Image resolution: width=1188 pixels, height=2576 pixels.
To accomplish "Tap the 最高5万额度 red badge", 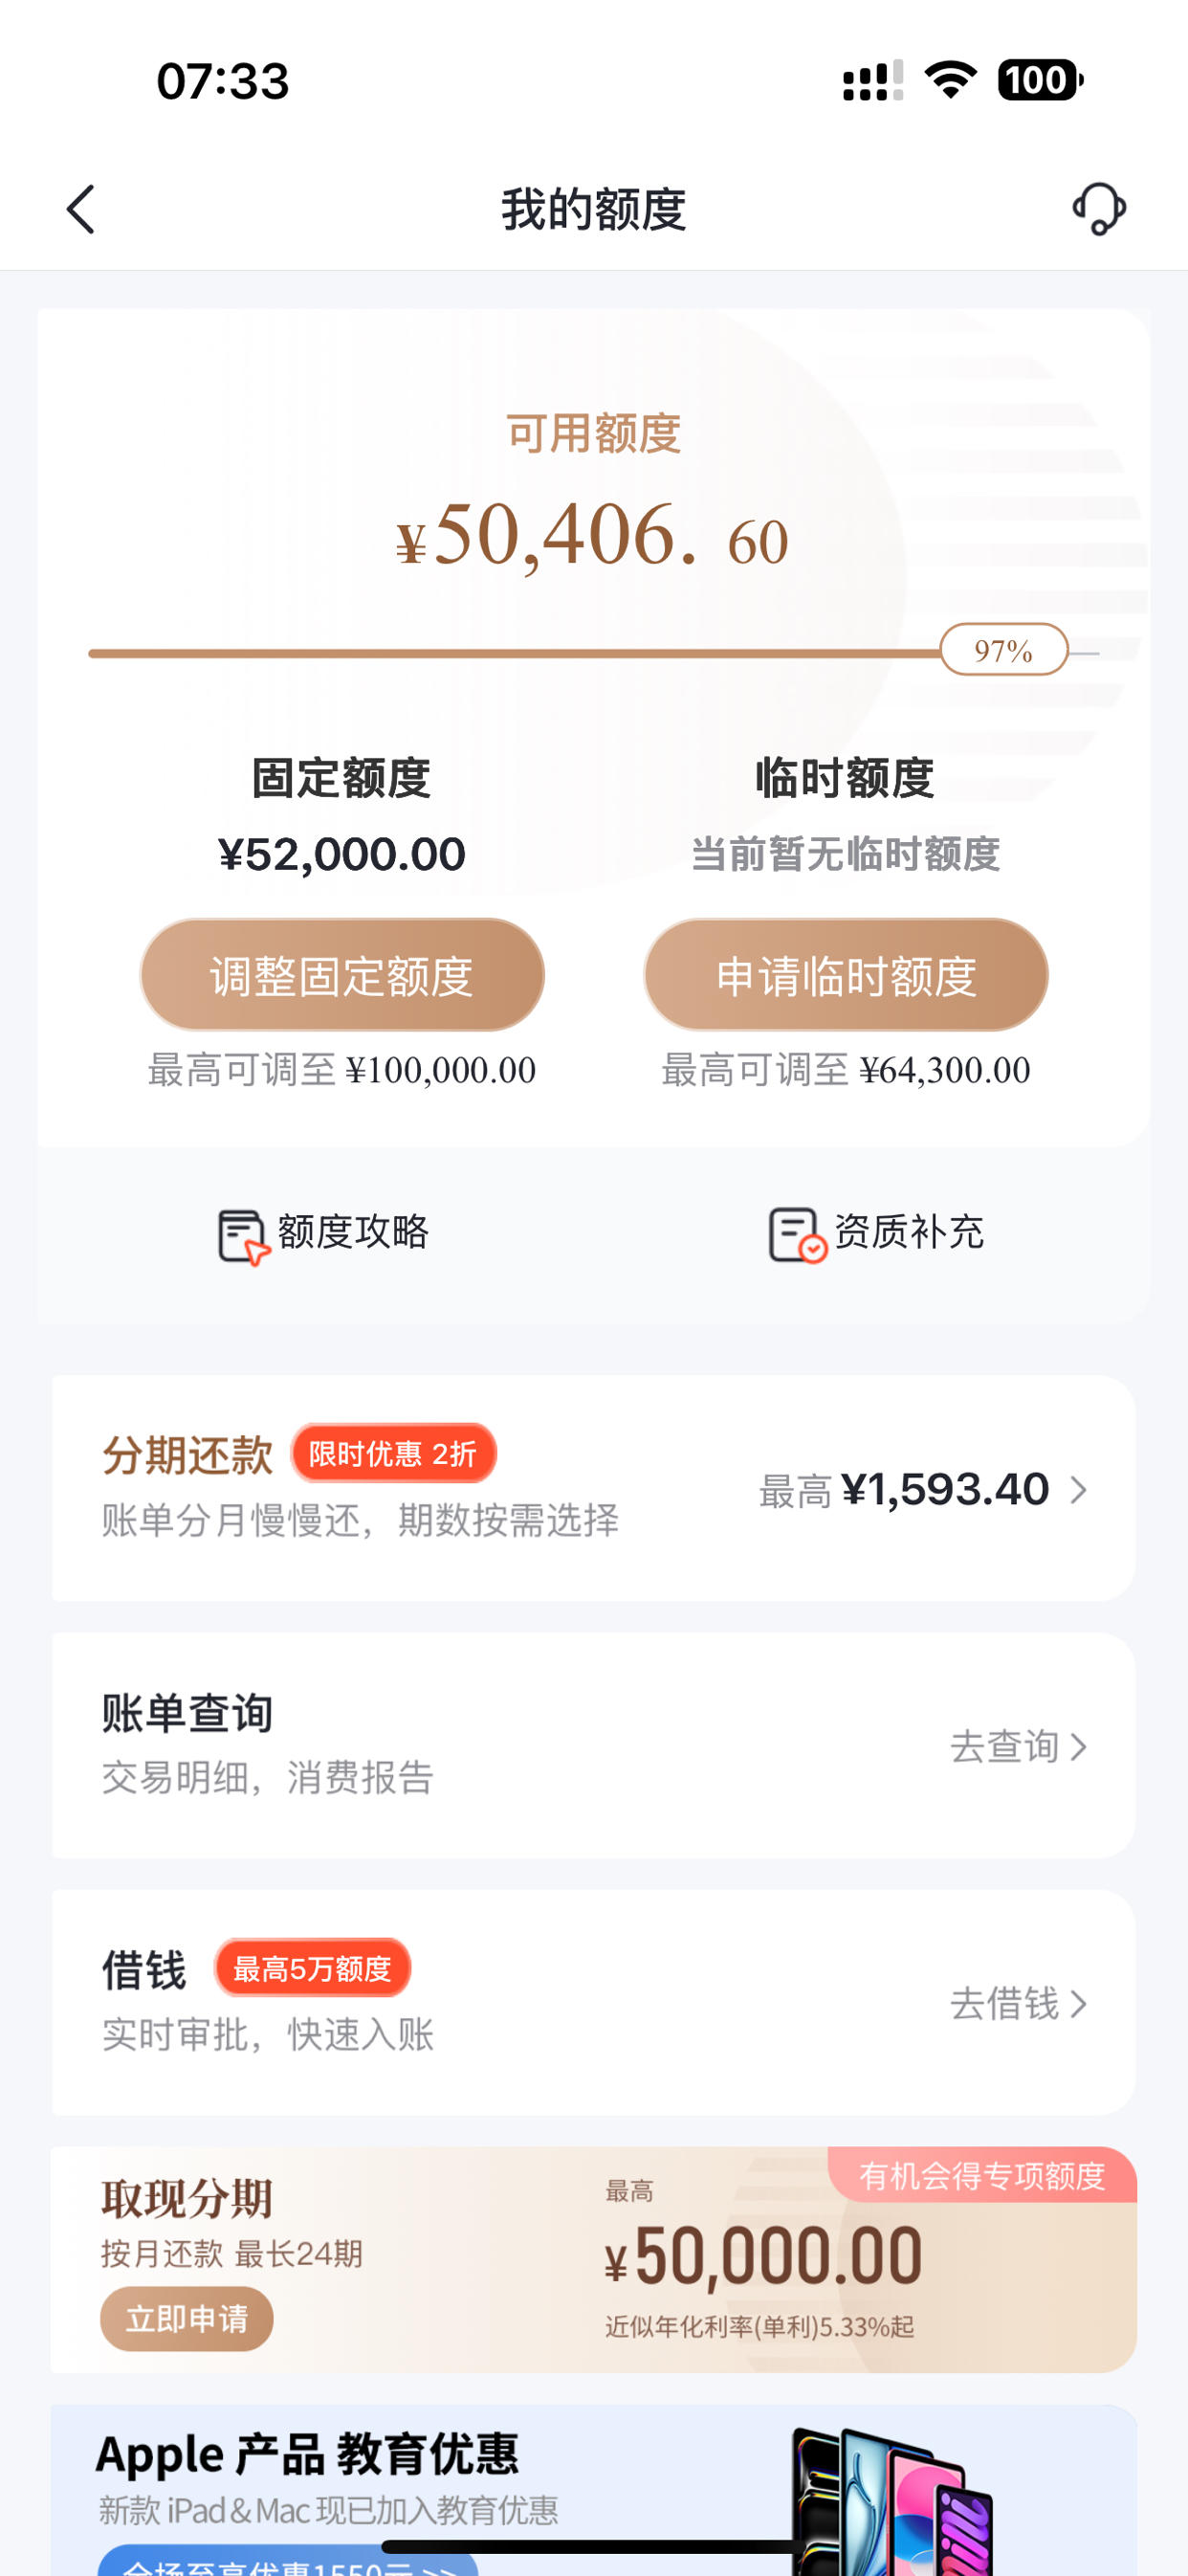I will coord(312,1968).
